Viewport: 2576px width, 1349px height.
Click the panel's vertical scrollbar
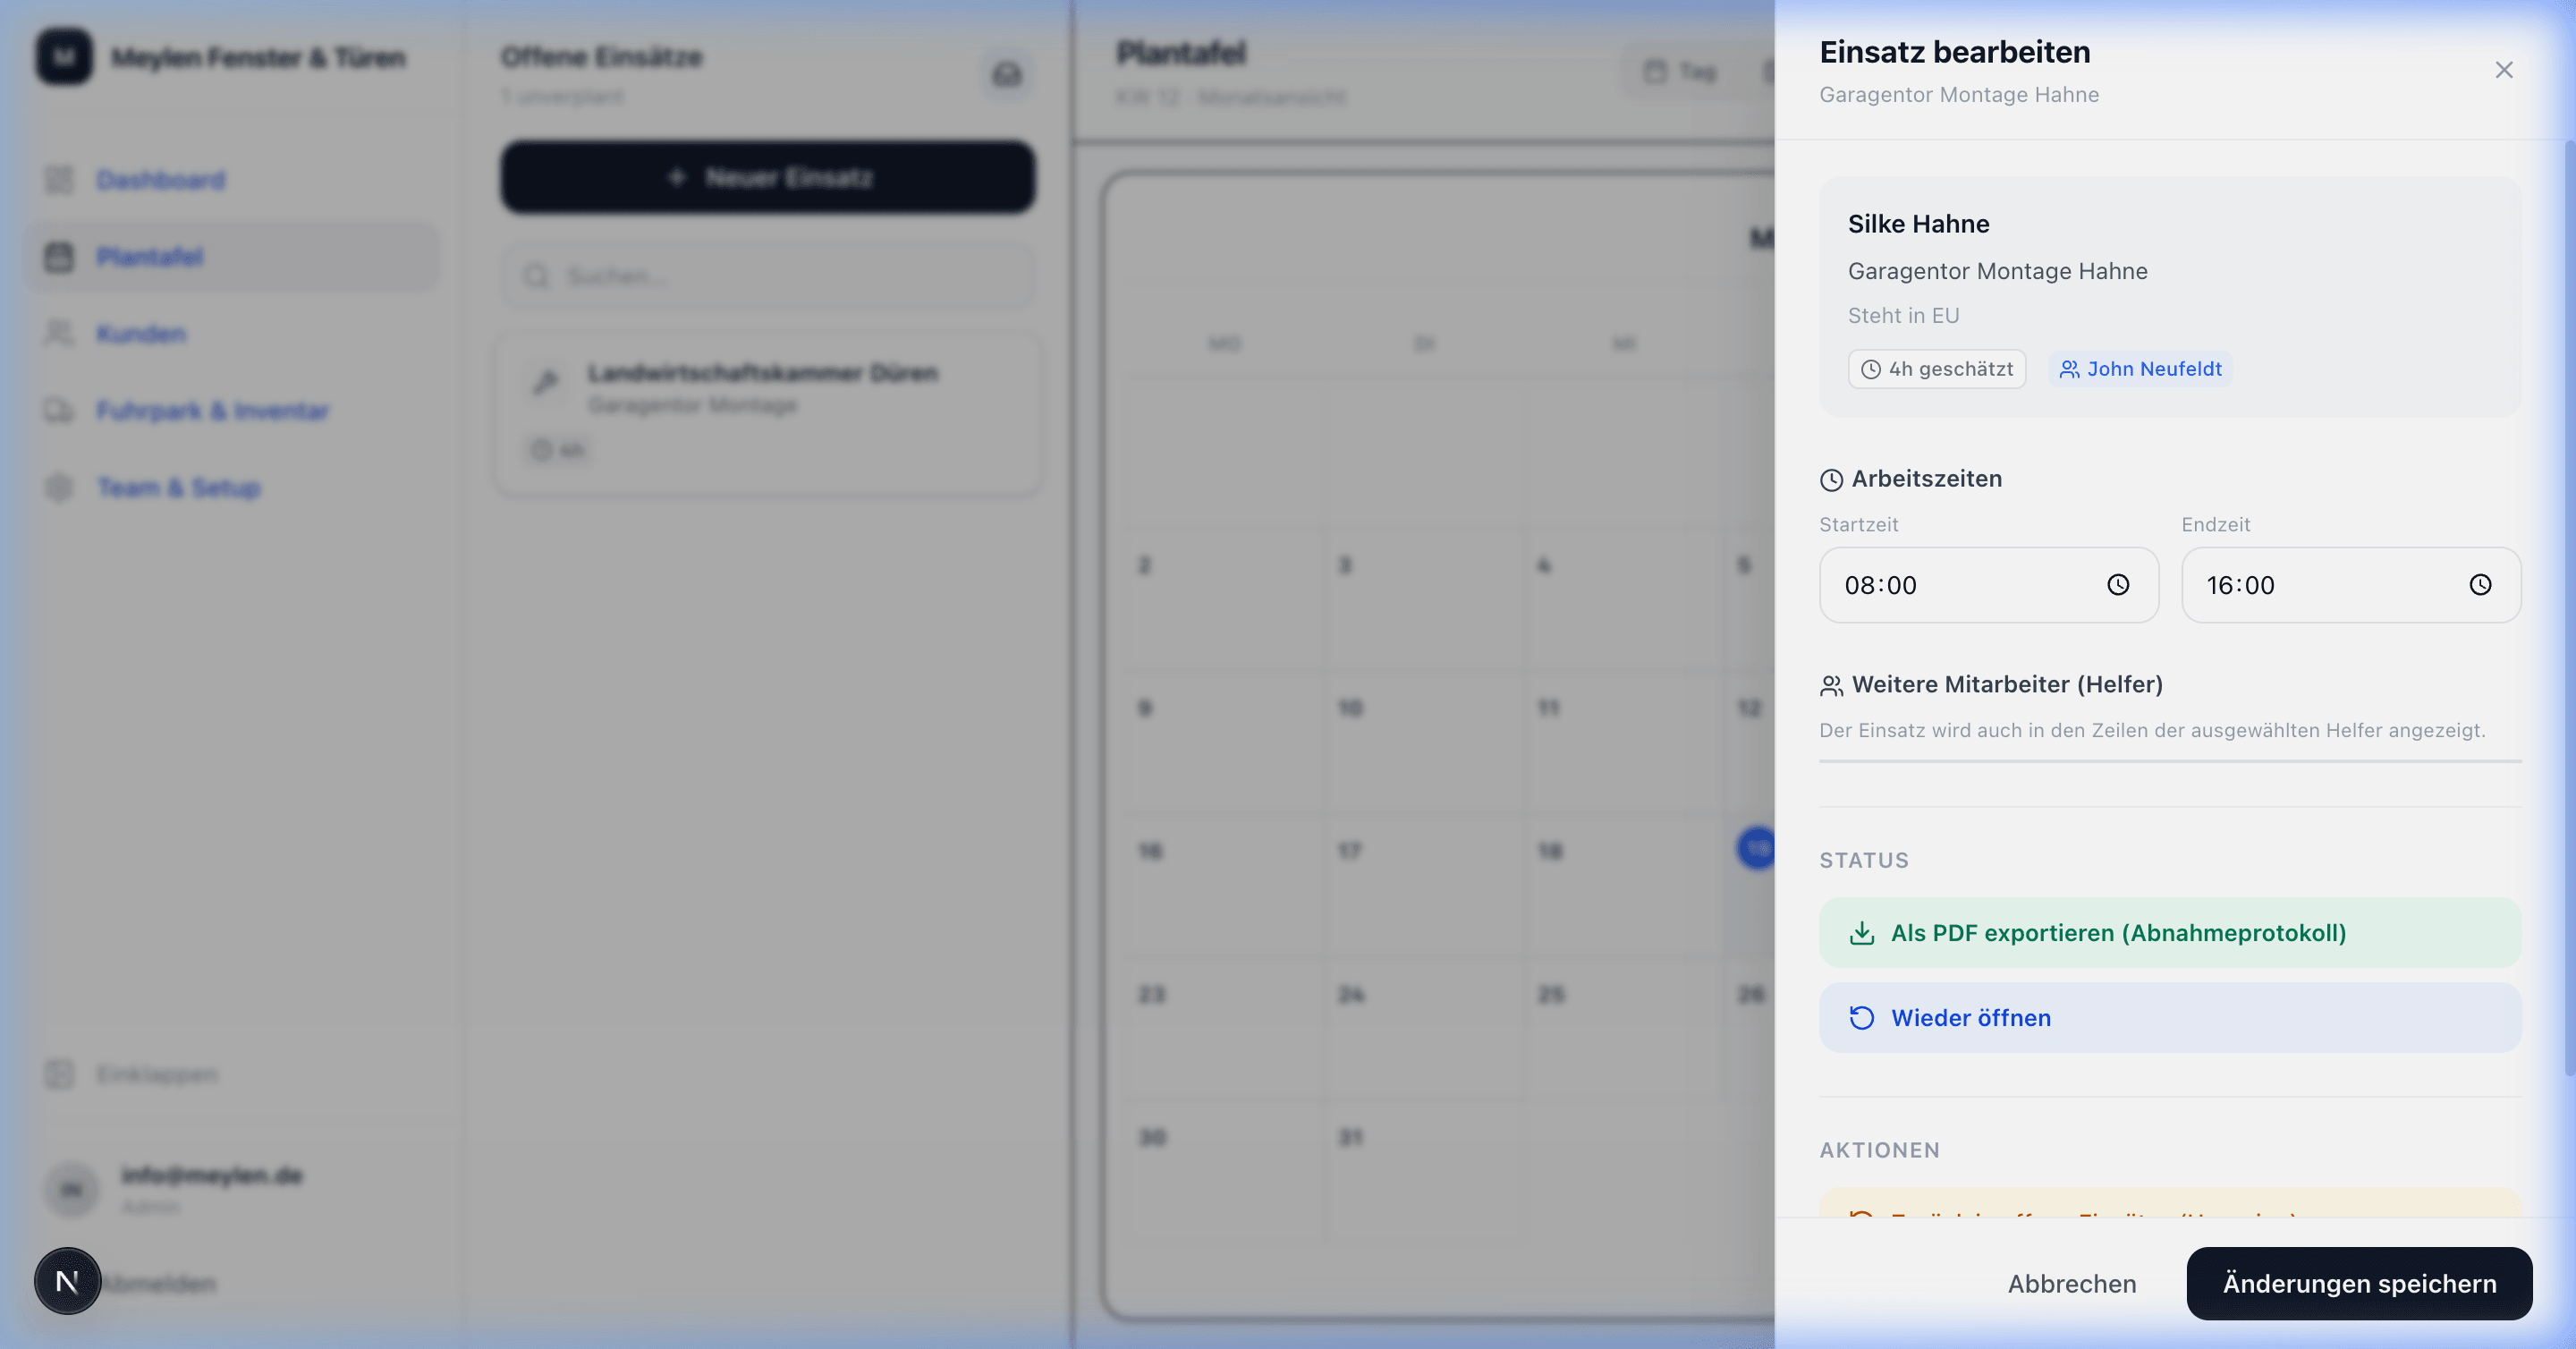(2569, 600)
